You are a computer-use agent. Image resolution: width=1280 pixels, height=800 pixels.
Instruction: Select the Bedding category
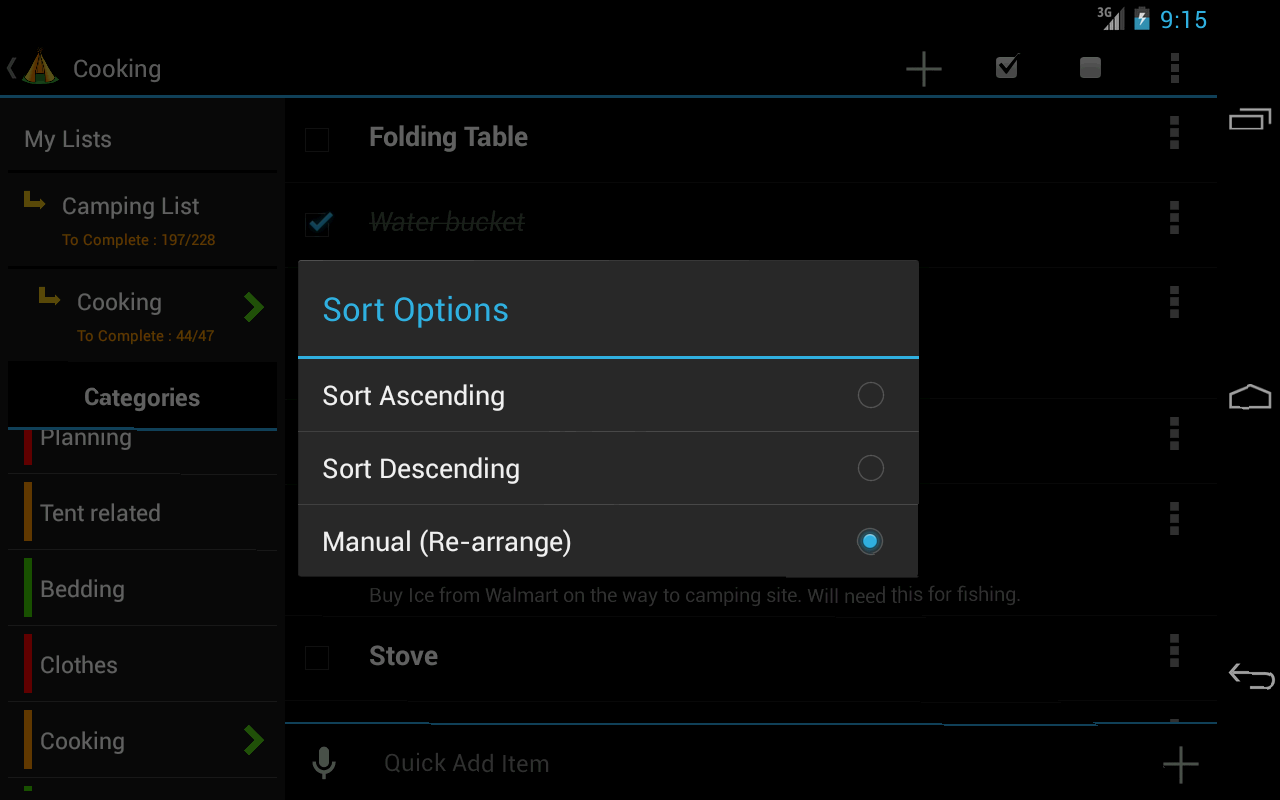click(82, 589)
